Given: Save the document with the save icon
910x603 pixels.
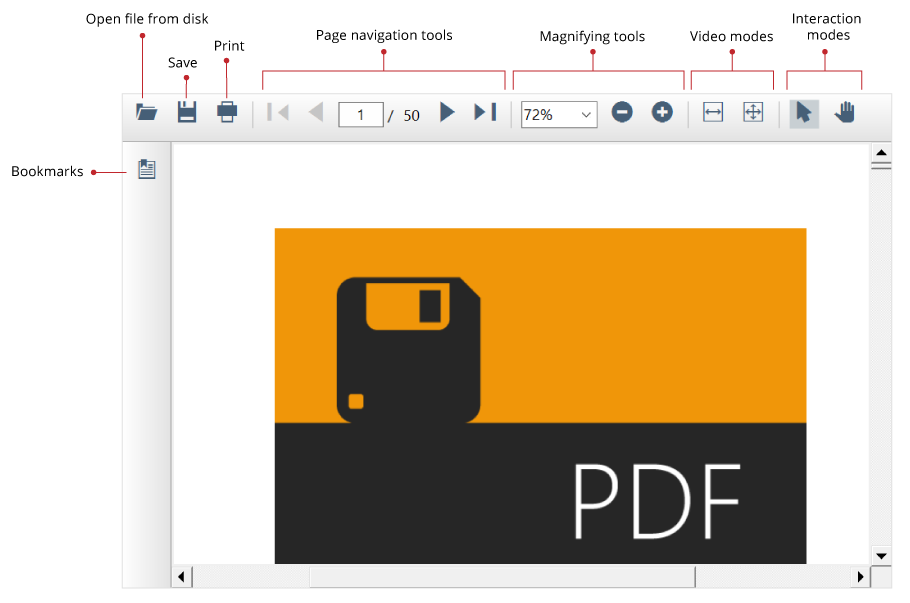Looking at the screenshot, I should click(x=186, y=112).
